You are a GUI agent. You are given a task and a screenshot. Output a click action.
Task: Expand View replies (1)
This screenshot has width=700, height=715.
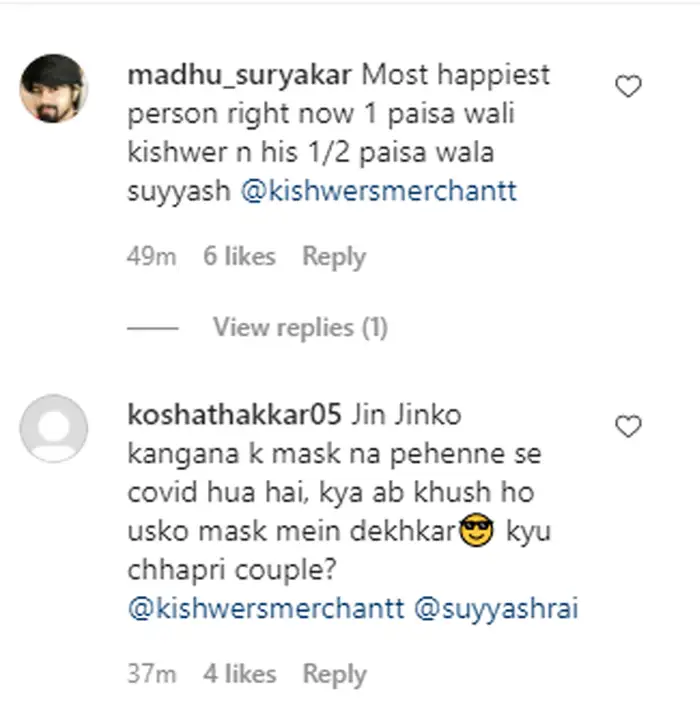tap(299, 327)
